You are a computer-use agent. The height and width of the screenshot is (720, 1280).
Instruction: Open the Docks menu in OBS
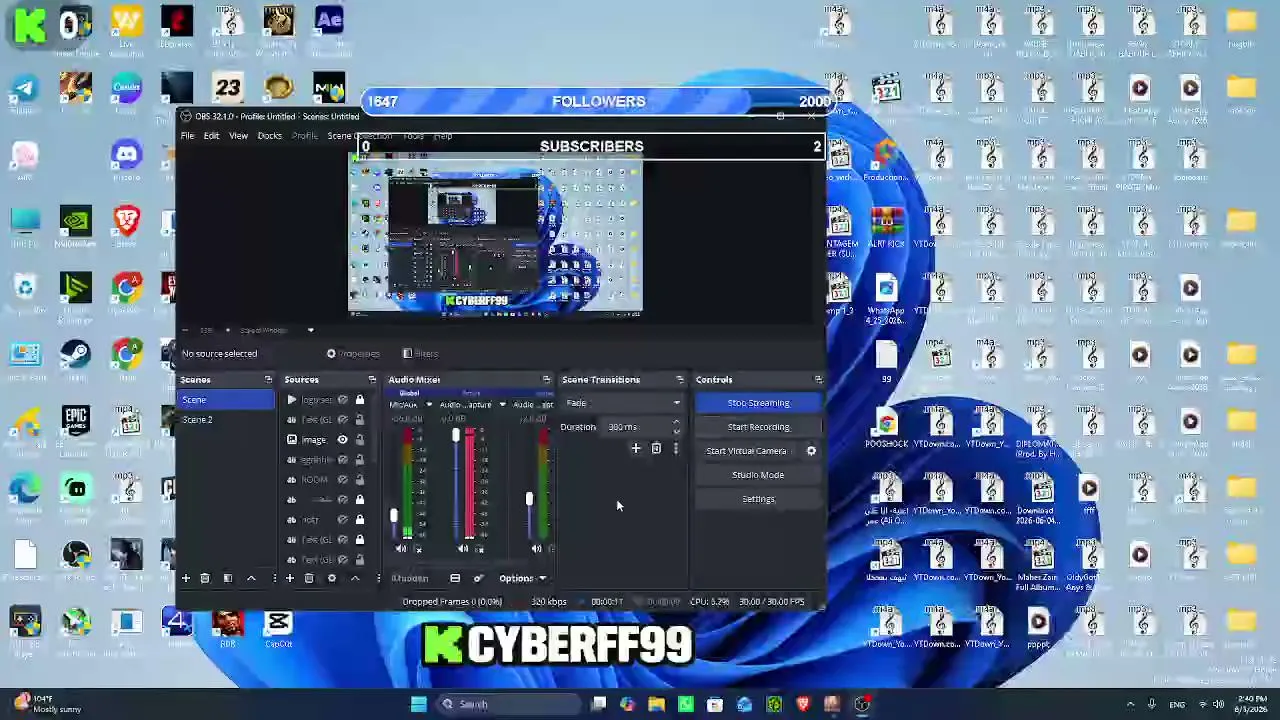tap(270, 136)
